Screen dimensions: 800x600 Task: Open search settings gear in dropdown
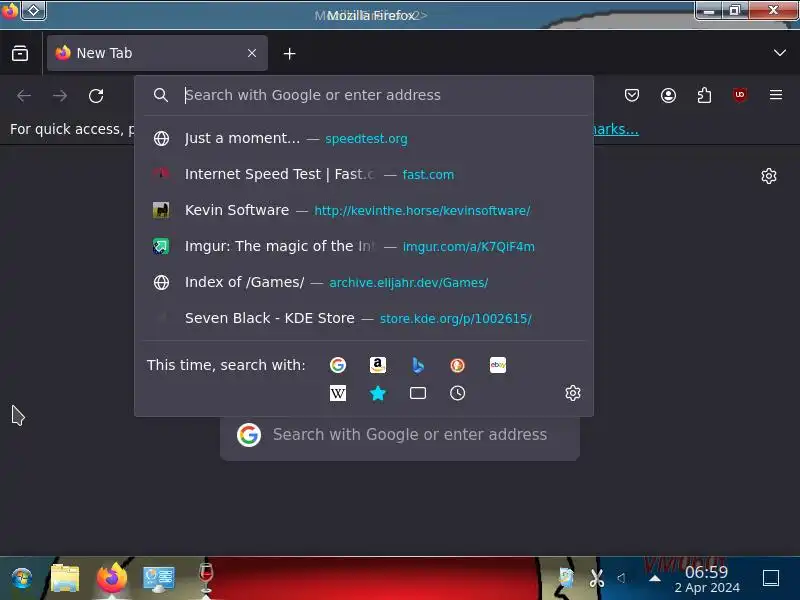click(572, 393)
